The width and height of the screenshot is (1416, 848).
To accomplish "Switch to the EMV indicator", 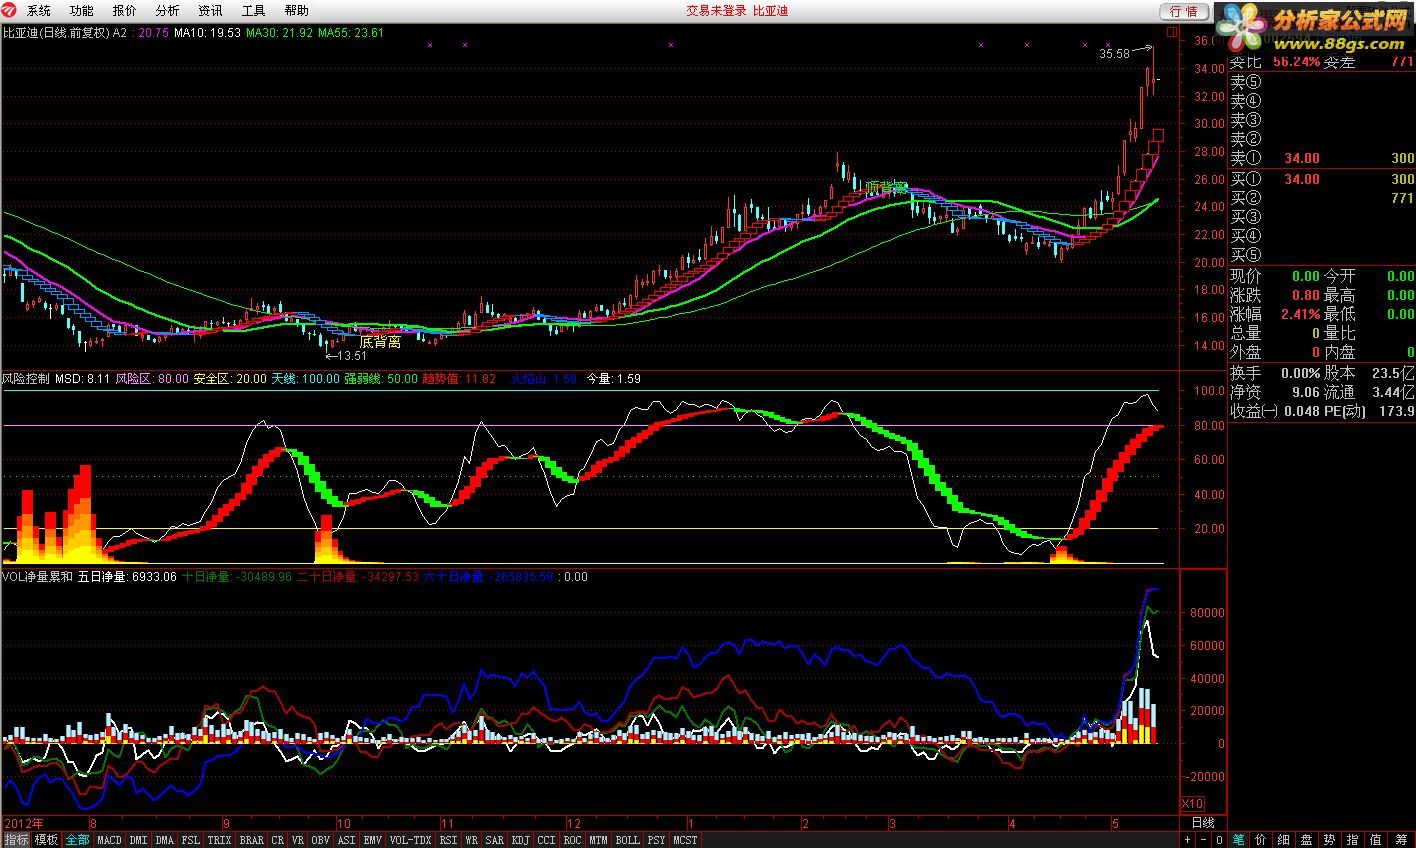I will click(373, 840).
